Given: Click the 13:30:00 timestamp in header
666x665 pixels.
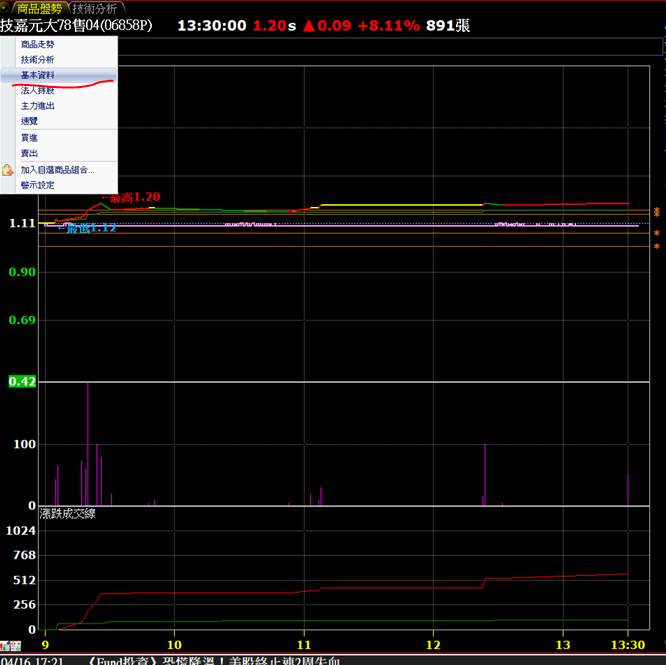Looking at the screenshot, I should pos(212,25).
